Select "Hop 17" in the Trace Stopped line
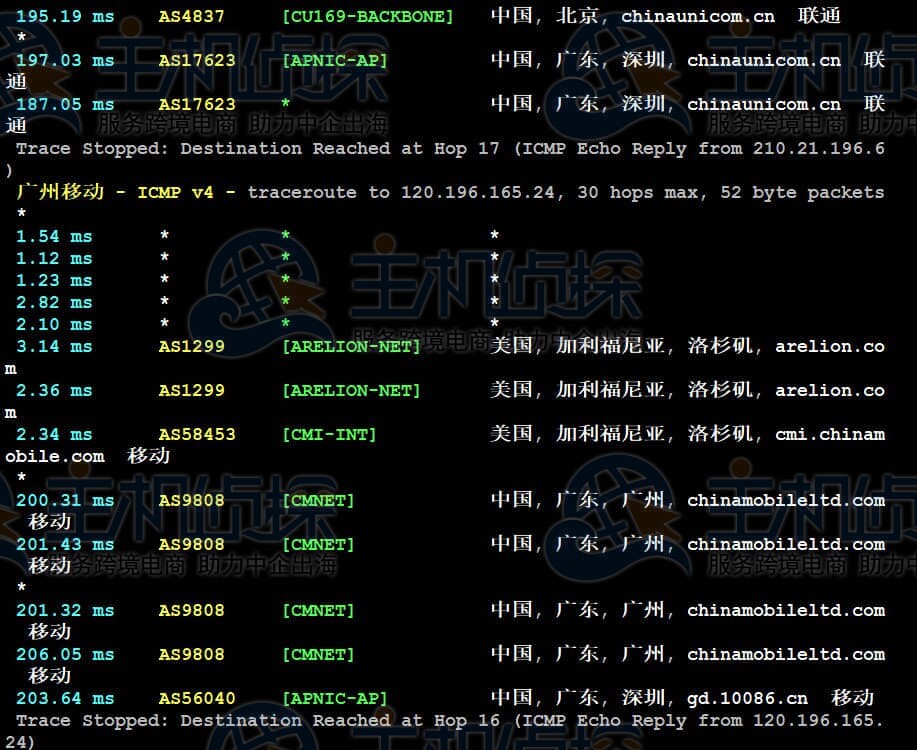 point(467,149)
